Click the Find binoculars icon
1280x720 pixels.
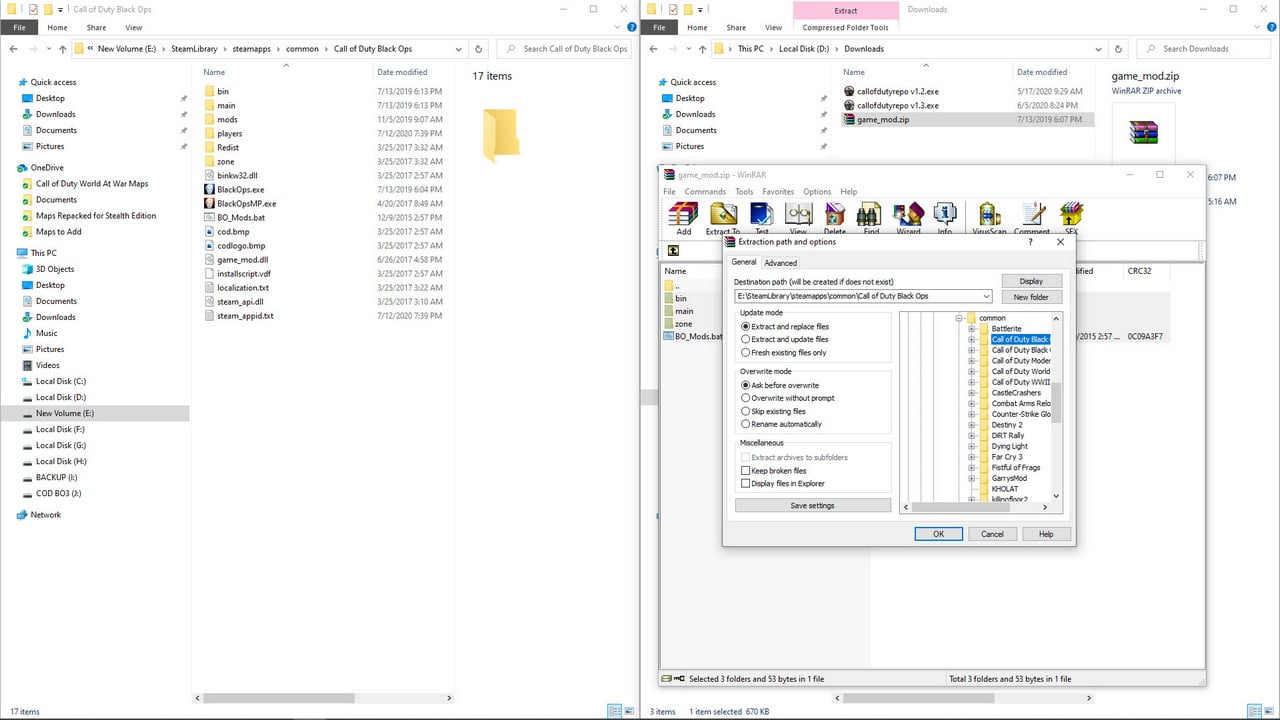(871, 215)
